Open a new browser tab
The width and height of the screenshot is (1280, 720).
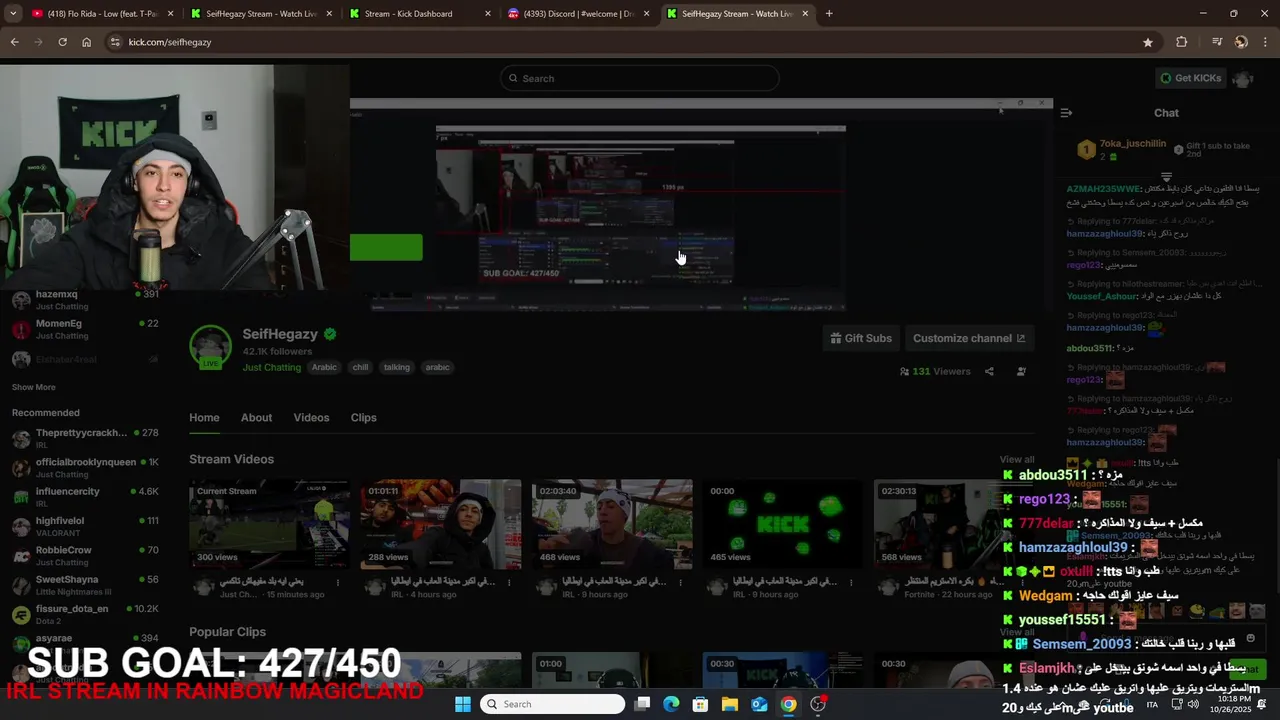[829, 14]
